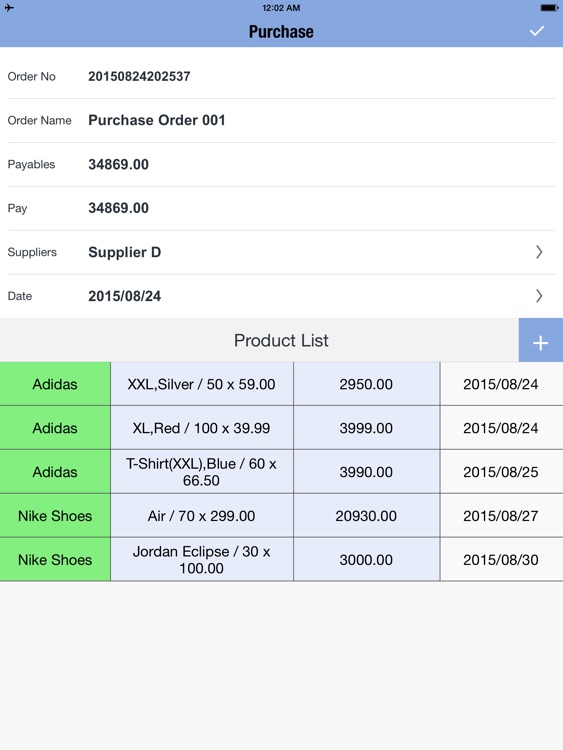Open the Suppliers chevron
The width and height of the screenshot is (563, 750).
[x=539, y=252]
